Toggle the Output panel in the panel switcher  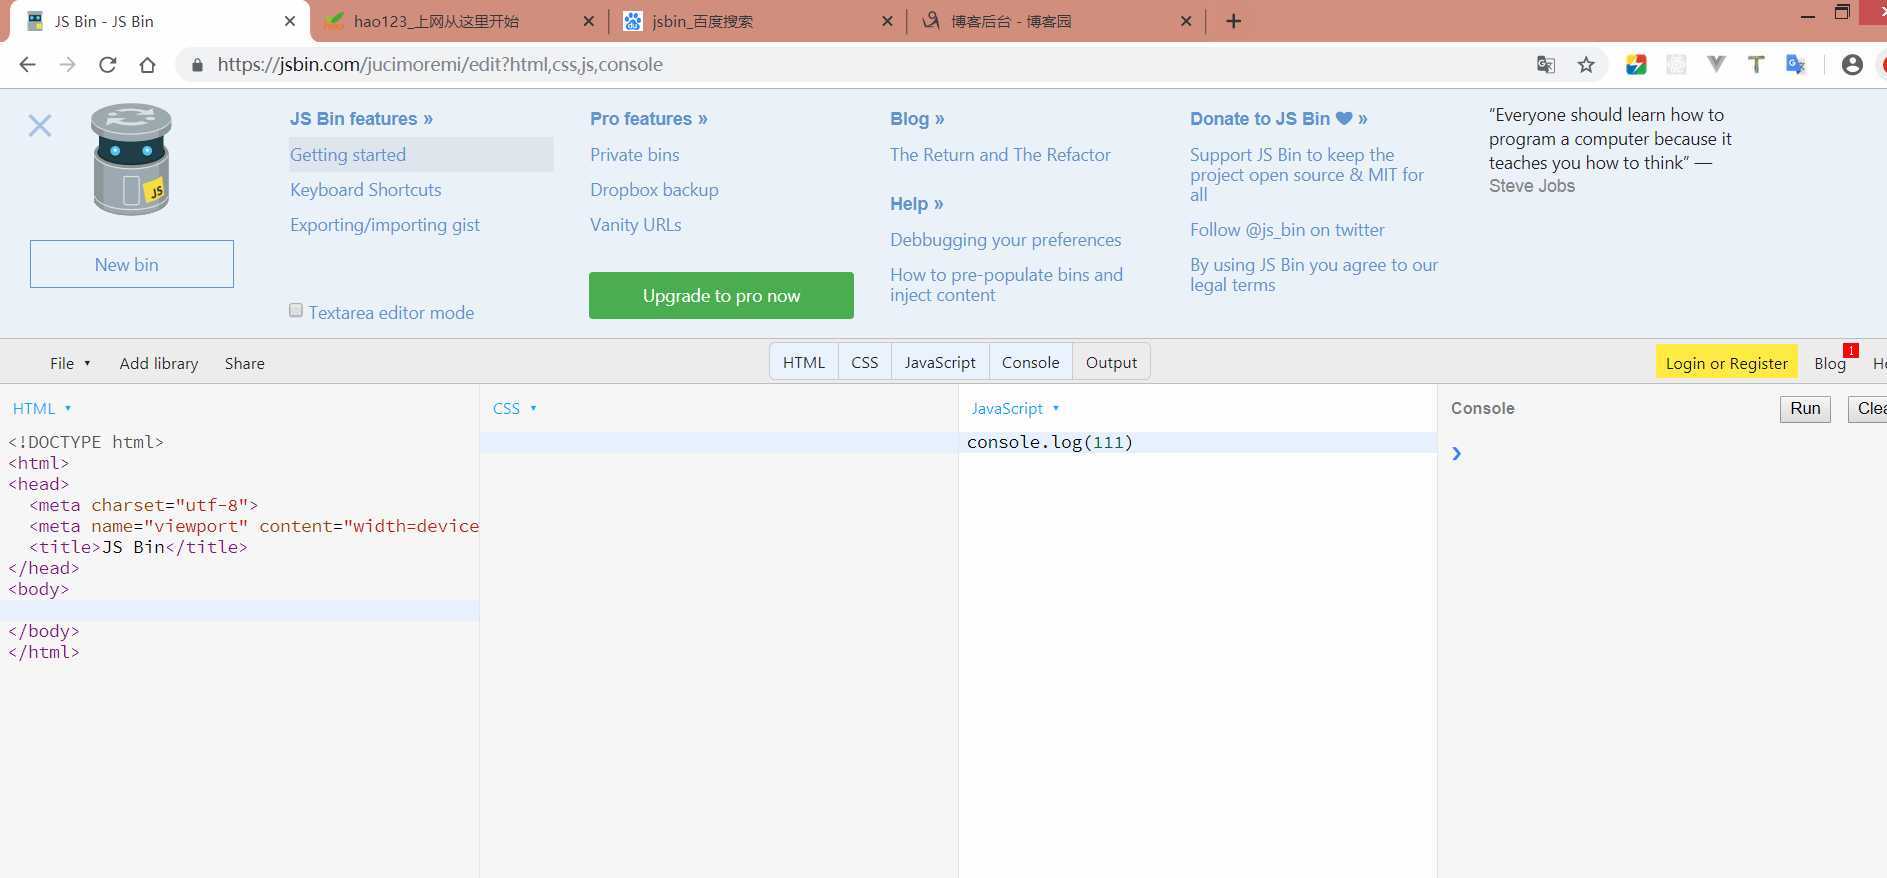tap(1112, 362)
